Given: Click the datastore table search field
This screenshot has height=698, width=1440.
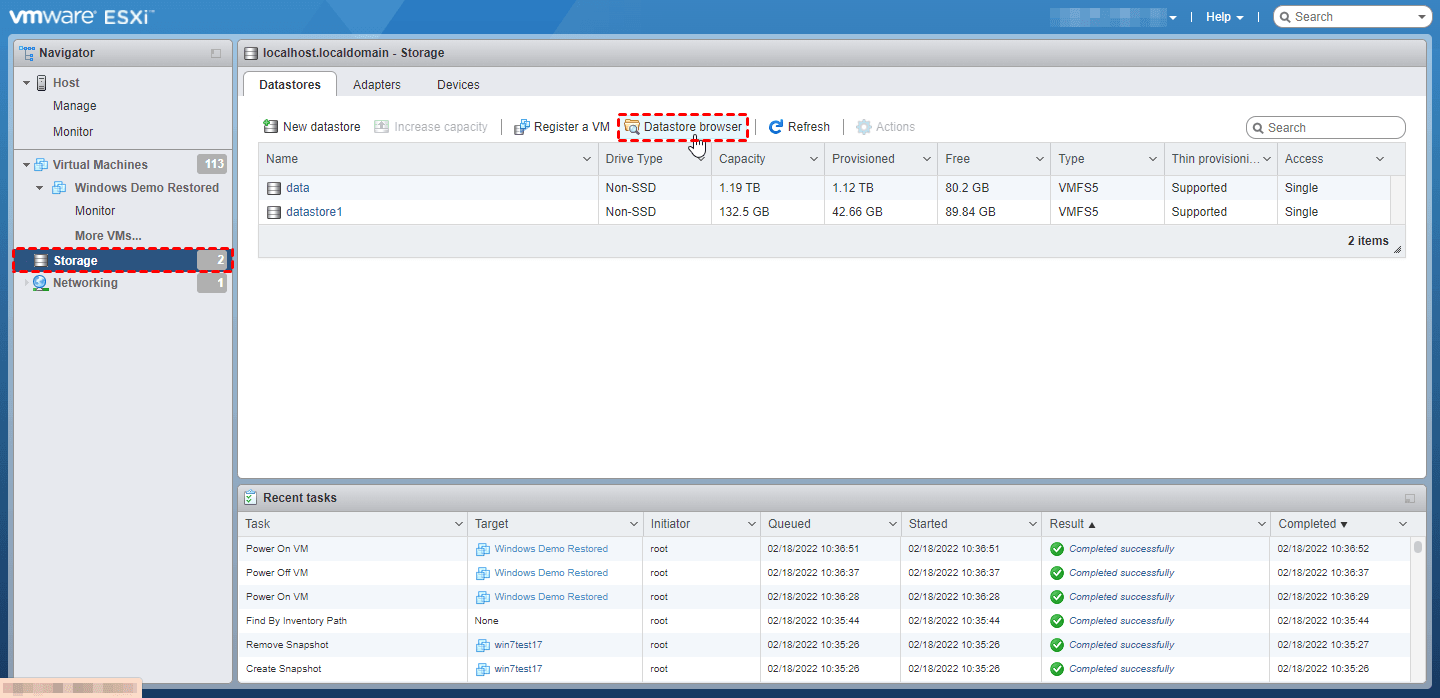Looking at the screenshot, I should point(1326,128).
